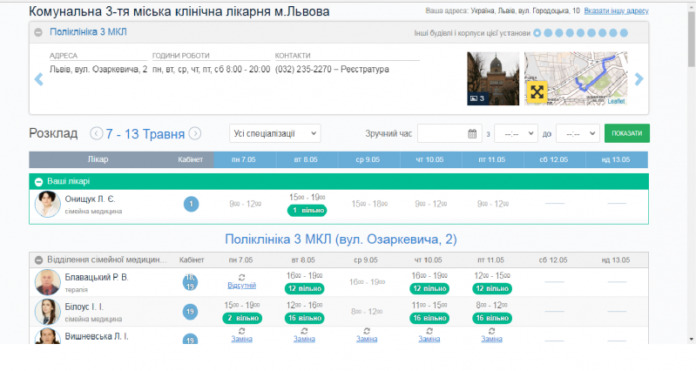
Task: Open calendar icon in Зручний час field
Action: [x=472, y=134]
